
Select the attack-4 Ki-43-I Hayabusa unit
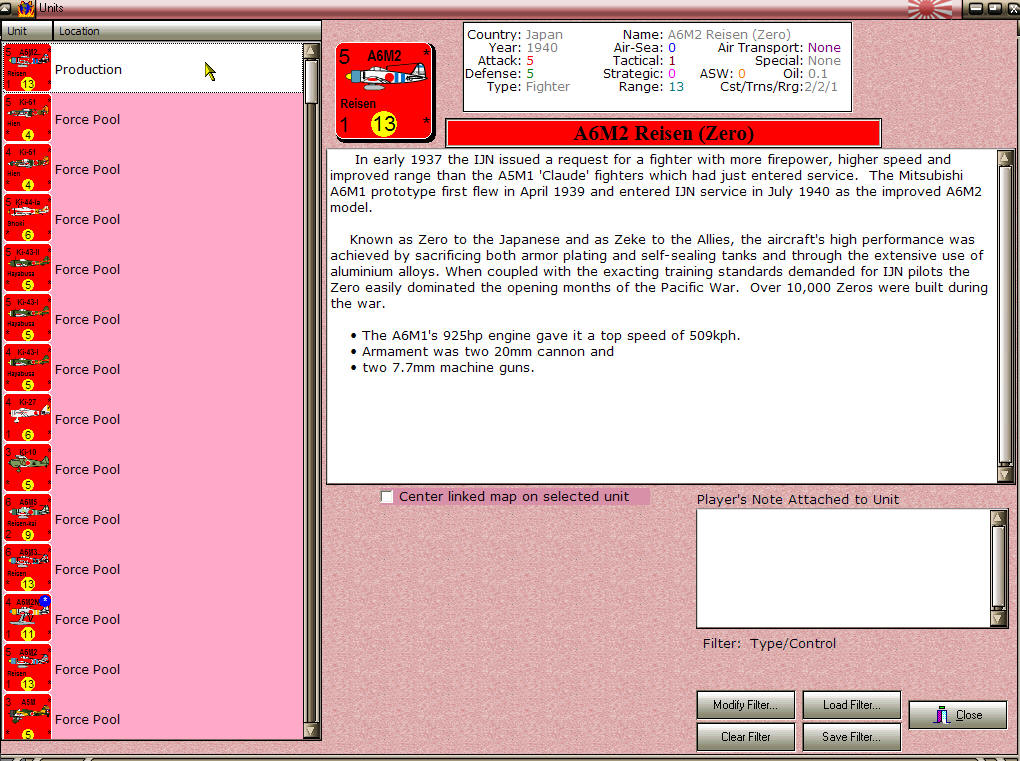click(27, 368)
